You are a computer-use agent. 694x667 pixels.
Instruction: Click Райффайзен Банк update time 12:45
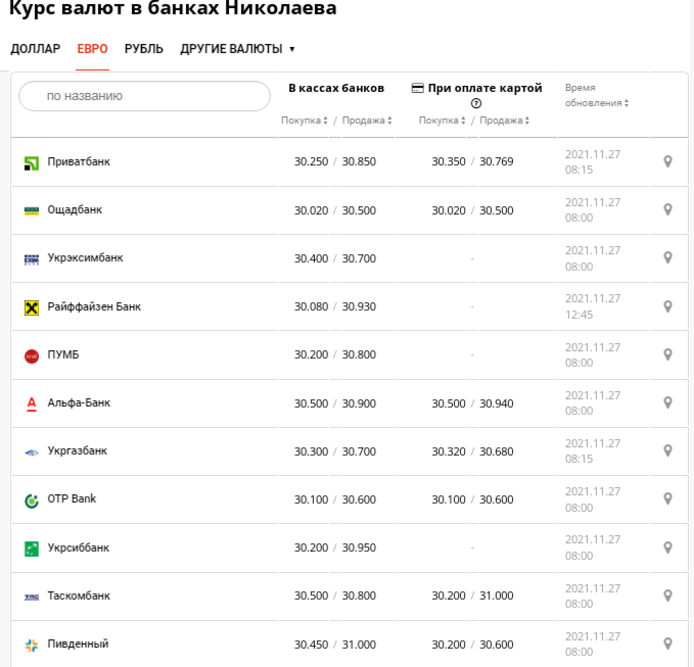coord(579,315)
